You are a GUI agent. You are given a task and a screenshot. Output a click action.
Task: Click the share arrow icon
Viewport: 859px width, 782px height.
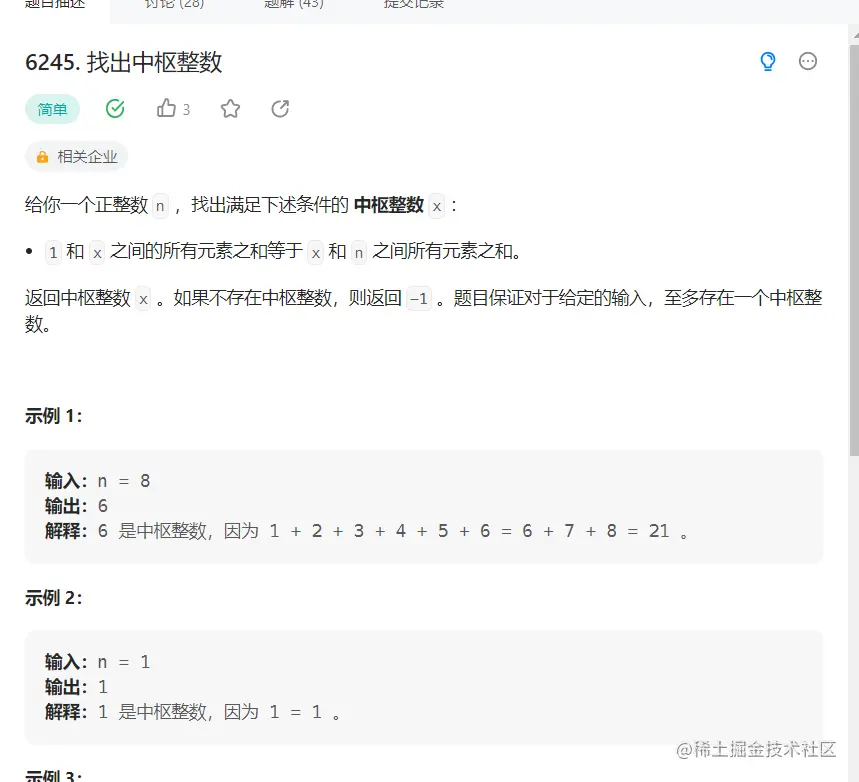(x=280, y=109)
